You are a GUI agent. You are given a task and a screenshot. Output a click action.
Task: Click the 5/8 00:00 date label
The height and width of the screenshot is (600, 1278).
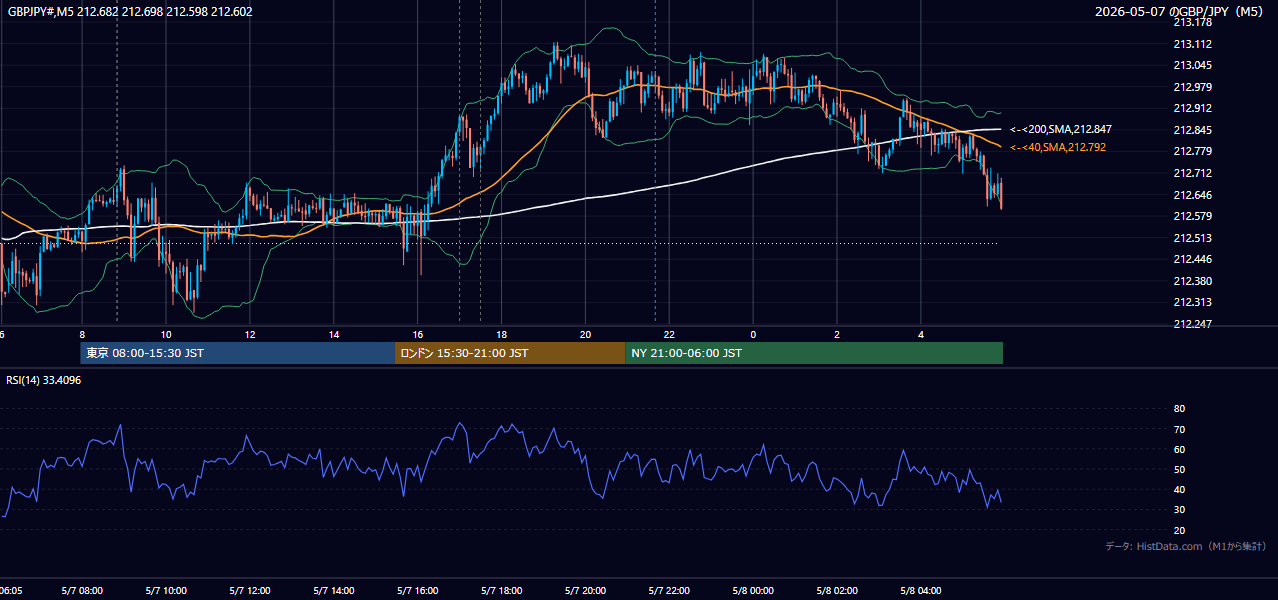753,591
